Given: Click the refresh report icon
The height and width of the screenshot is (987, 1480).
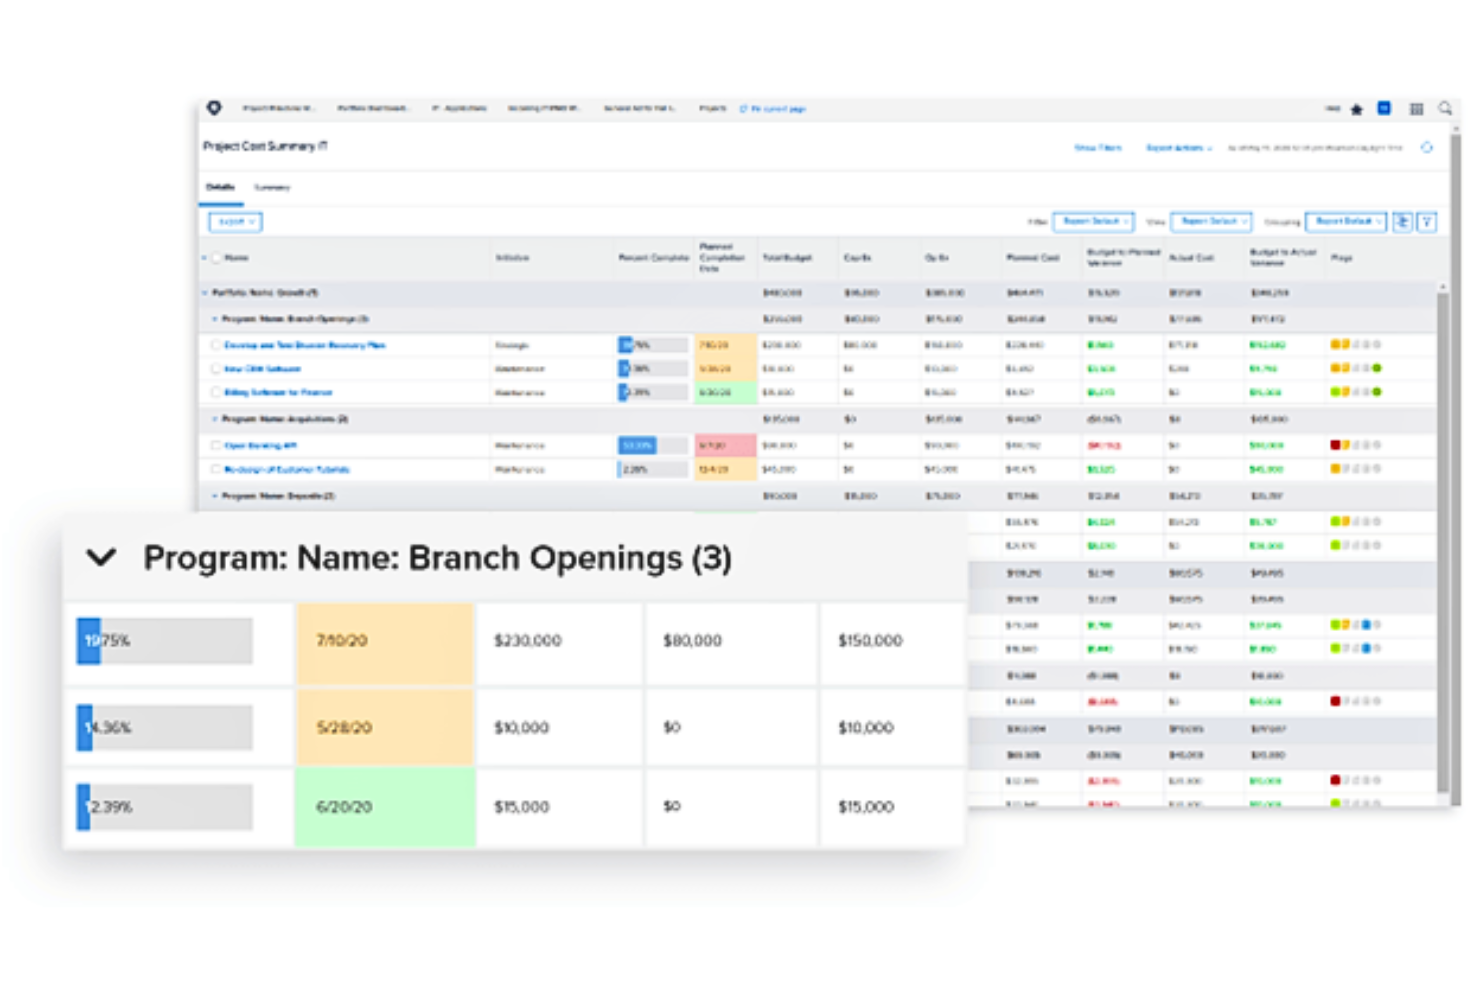Looking at the screenshot, I should pos(1427,147).
